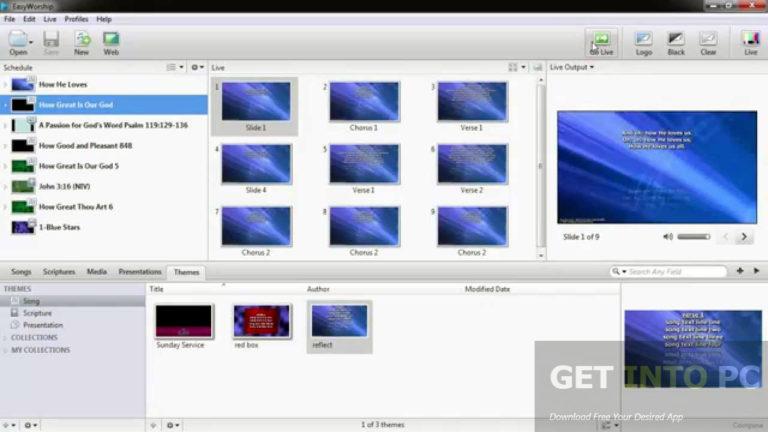Click the Live panel vertical scrollbar

pyautogui.click(x=541, y=167)
